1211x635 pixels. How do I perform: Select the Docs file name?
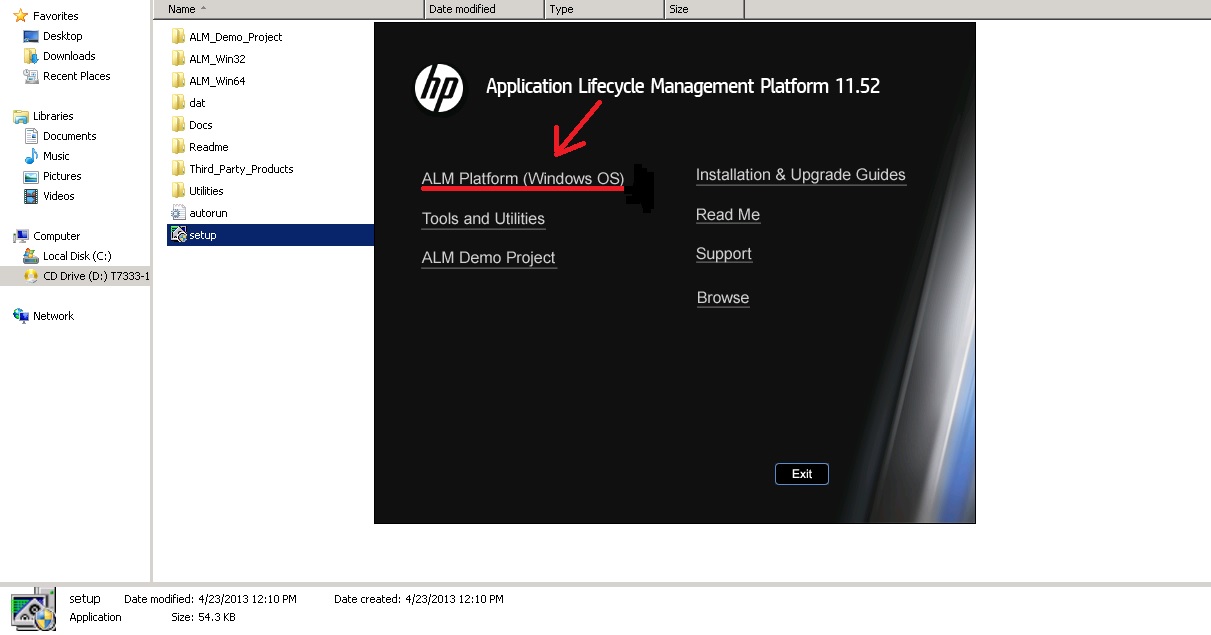201,125
